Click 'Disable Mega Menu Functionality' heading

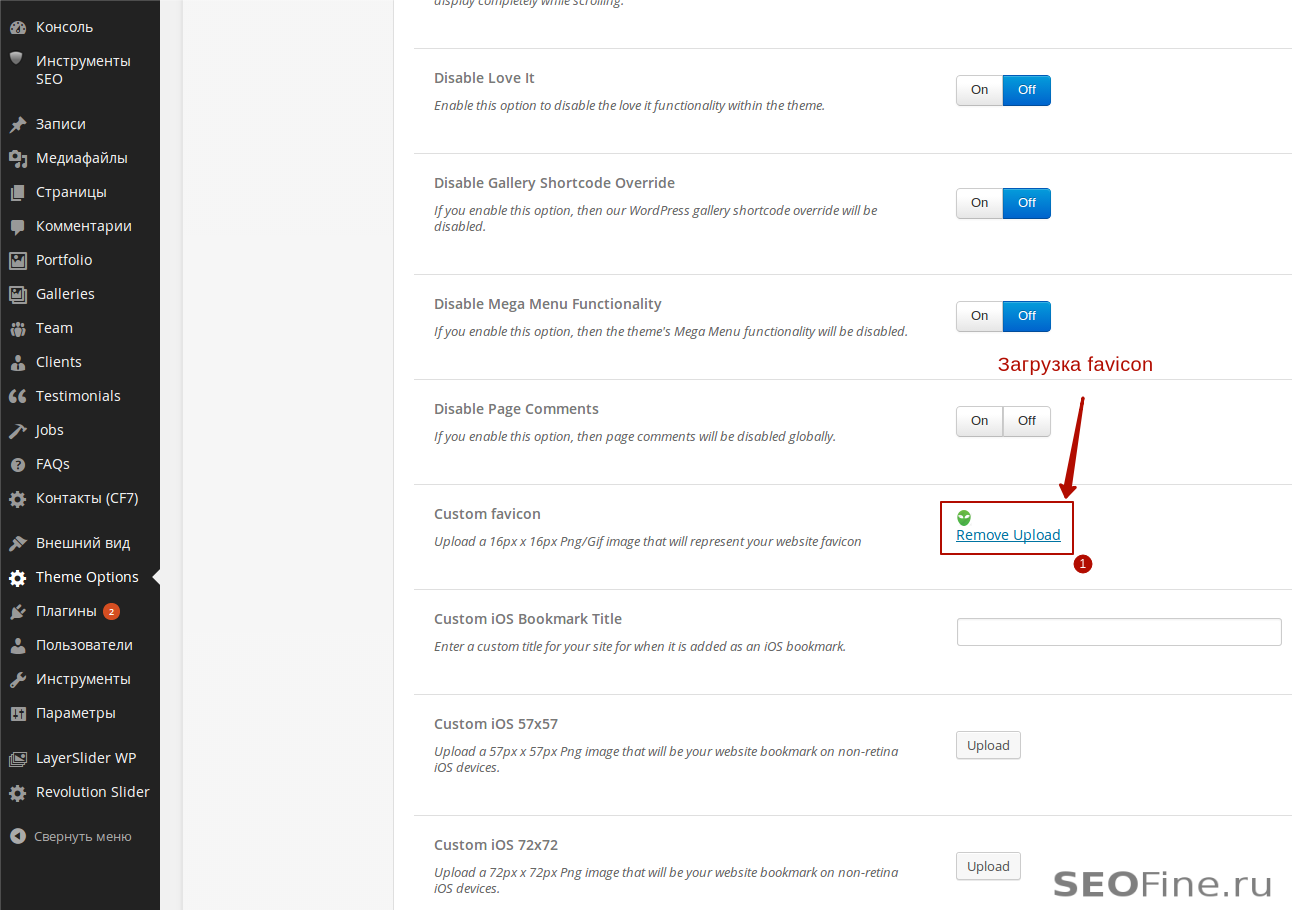click(x=548, y=304)
